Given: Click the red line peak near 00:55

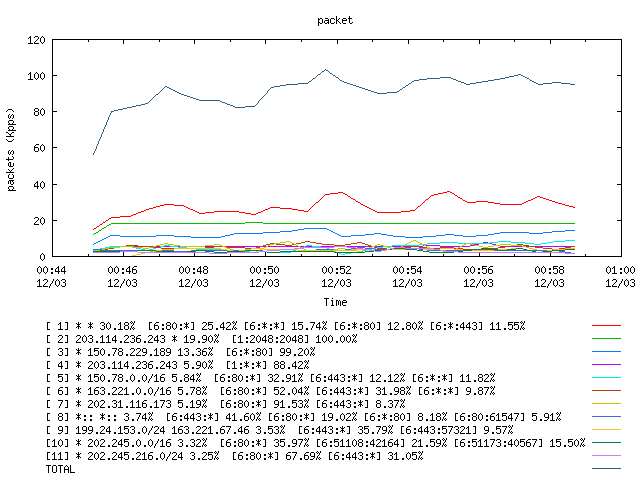Looking at the screenshot, I should pyautogui.click(x=449, y=191).
